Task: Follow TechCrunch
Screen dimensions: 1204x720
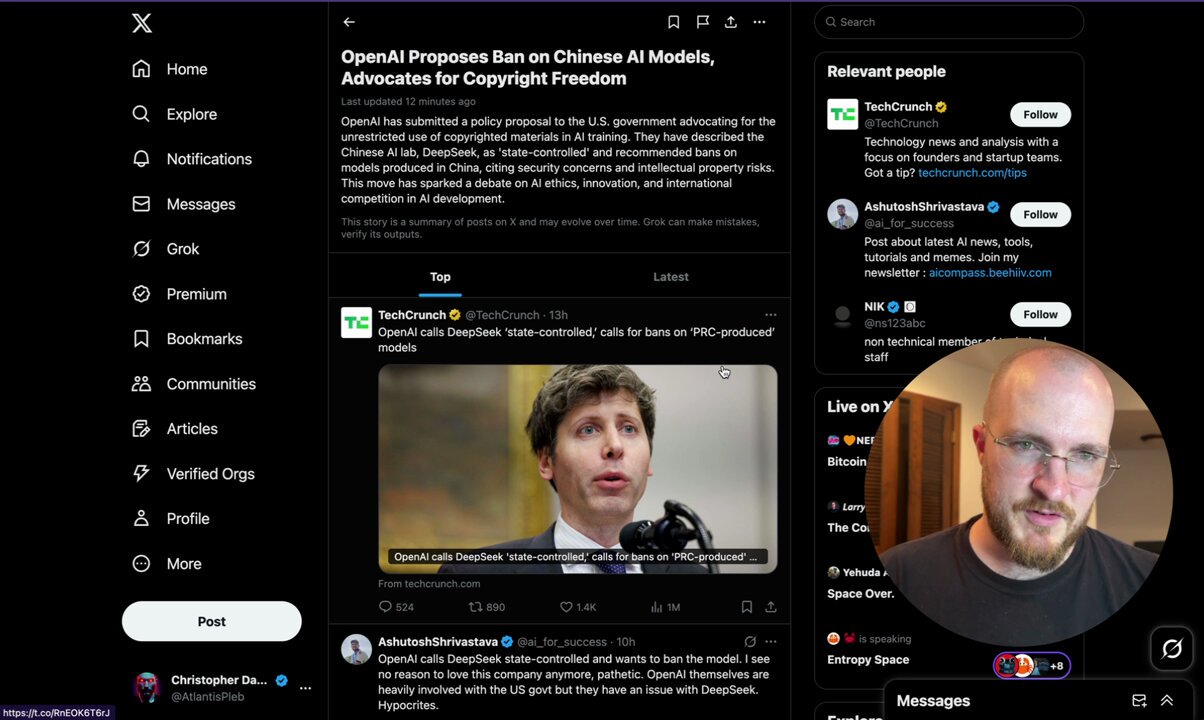Action: [1040, 114]
